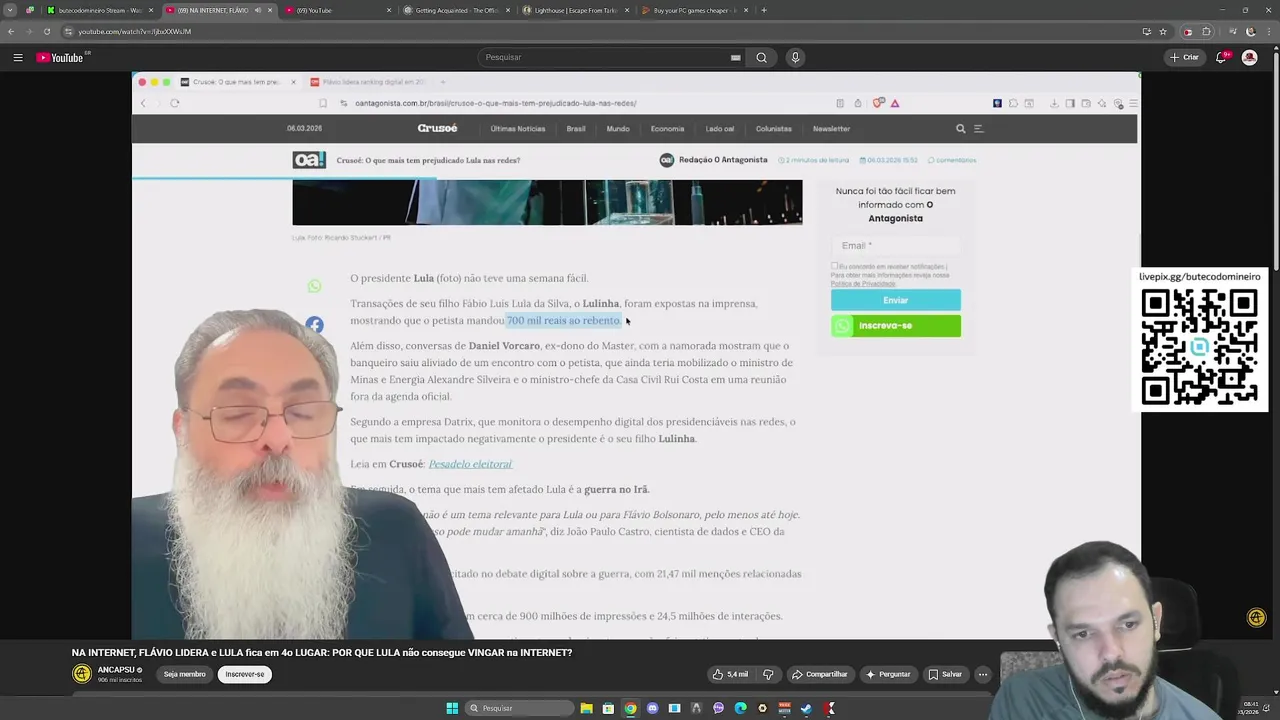Open the Colunistas section in Crusoé navigation

click(x=774, y=129)
